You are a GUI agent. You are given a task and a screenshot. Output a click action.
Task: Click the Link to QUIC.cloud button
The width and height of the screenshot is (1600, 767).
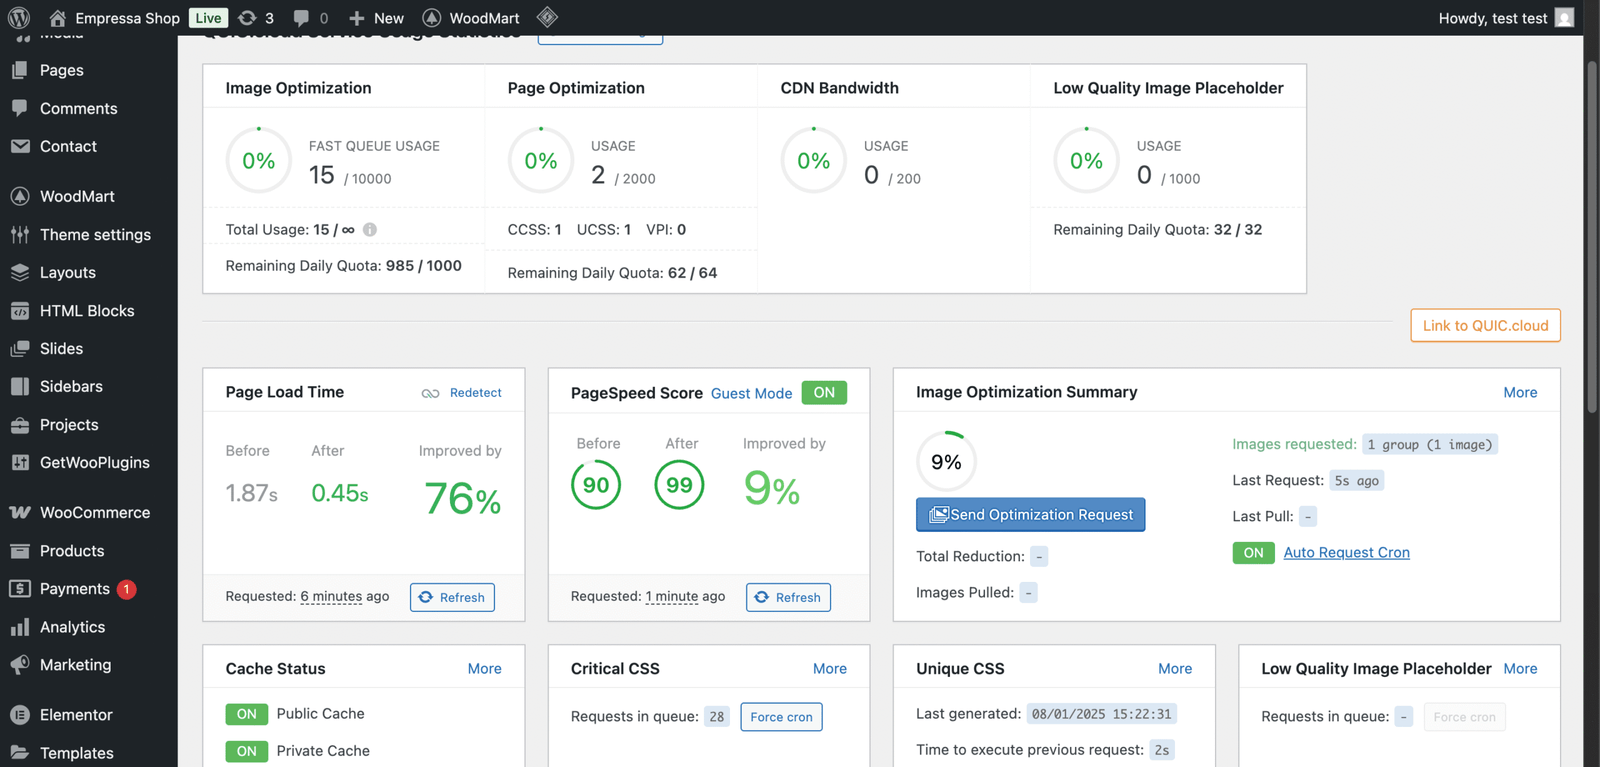point(1485,326)
